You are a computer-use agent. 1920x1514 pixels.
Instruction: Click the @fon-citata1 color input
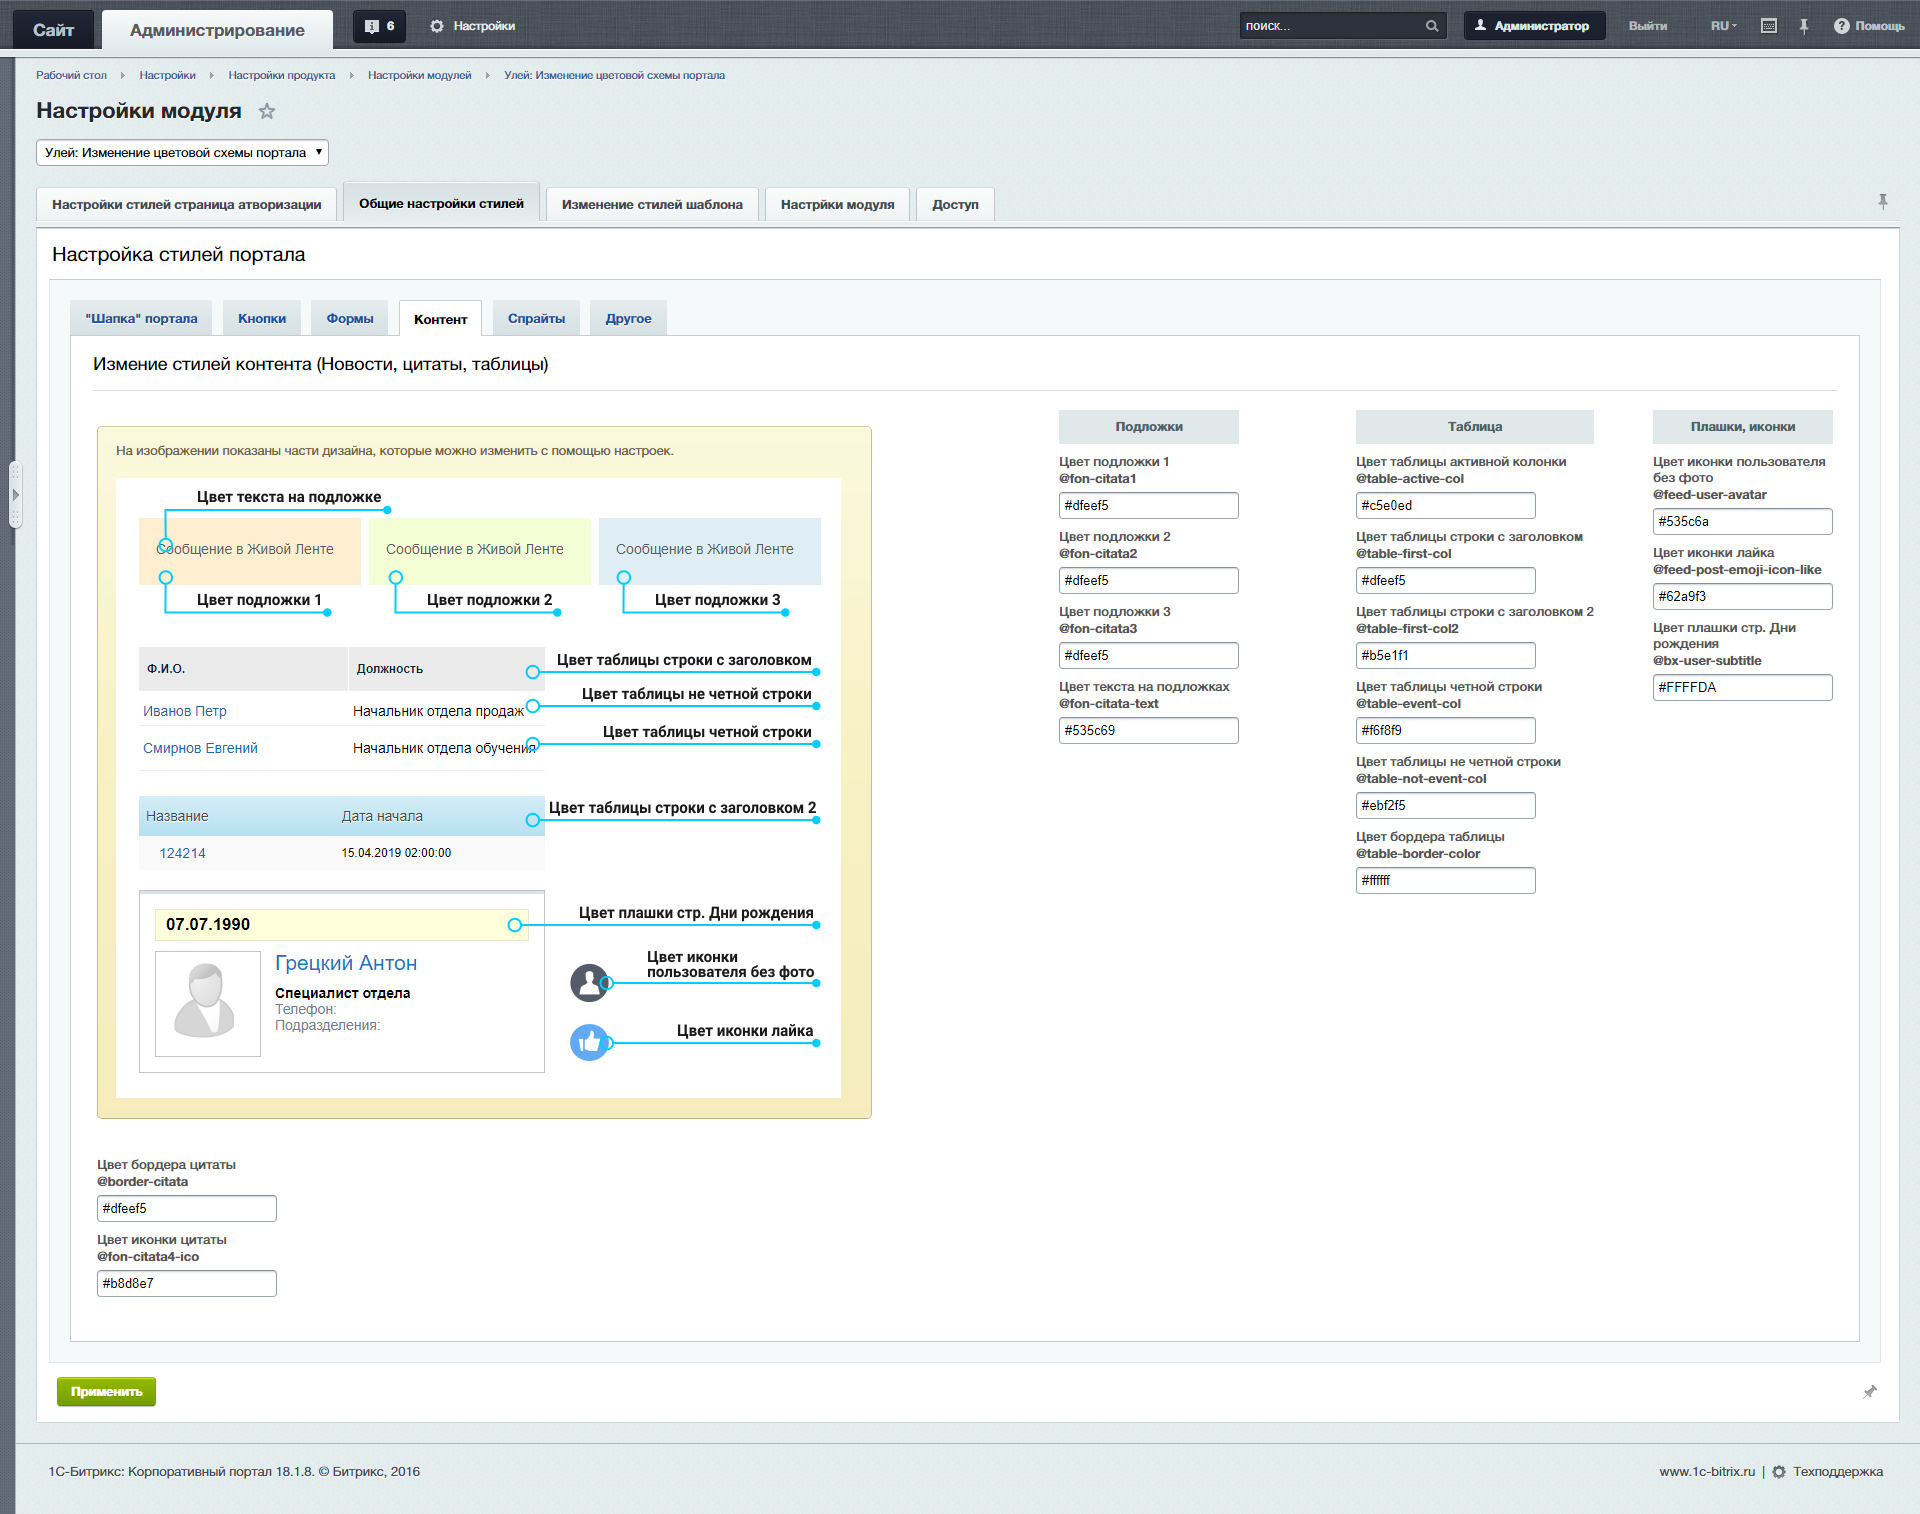coord(1148,505)
